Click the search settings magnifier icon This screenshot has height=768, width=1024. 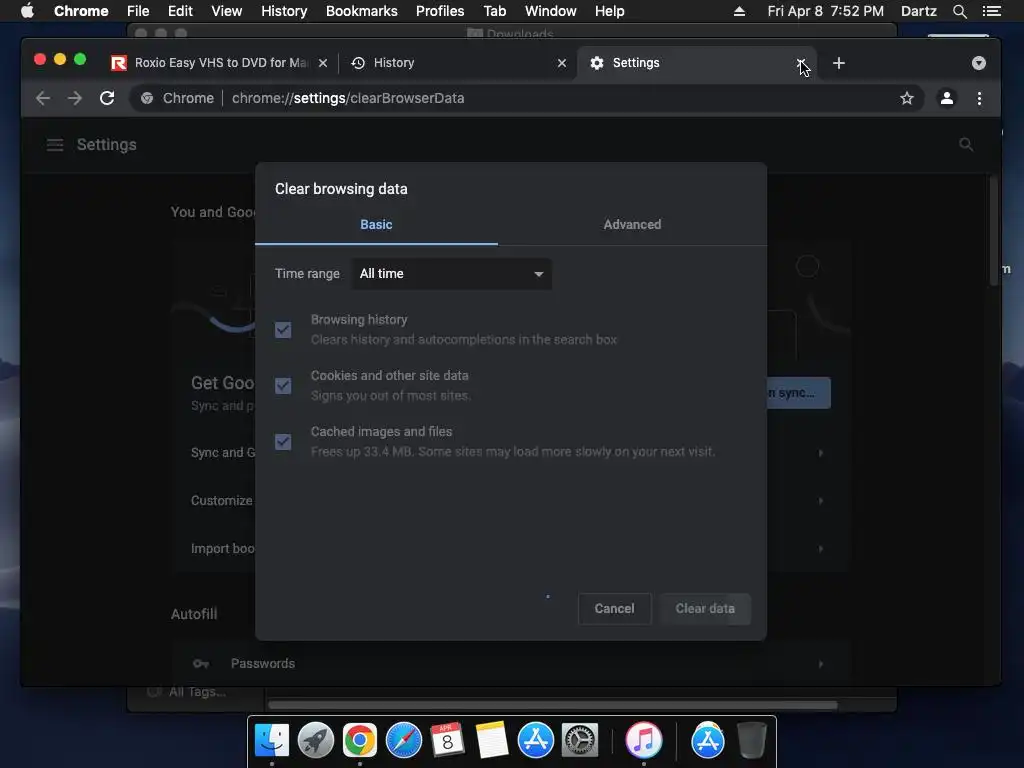tap(966, 144)
